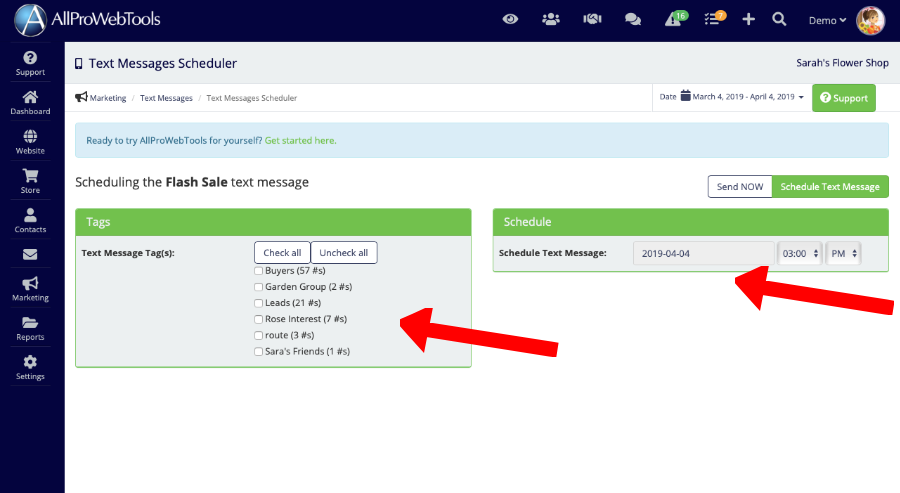Open Store cart in the sidebar

[30, 181]
